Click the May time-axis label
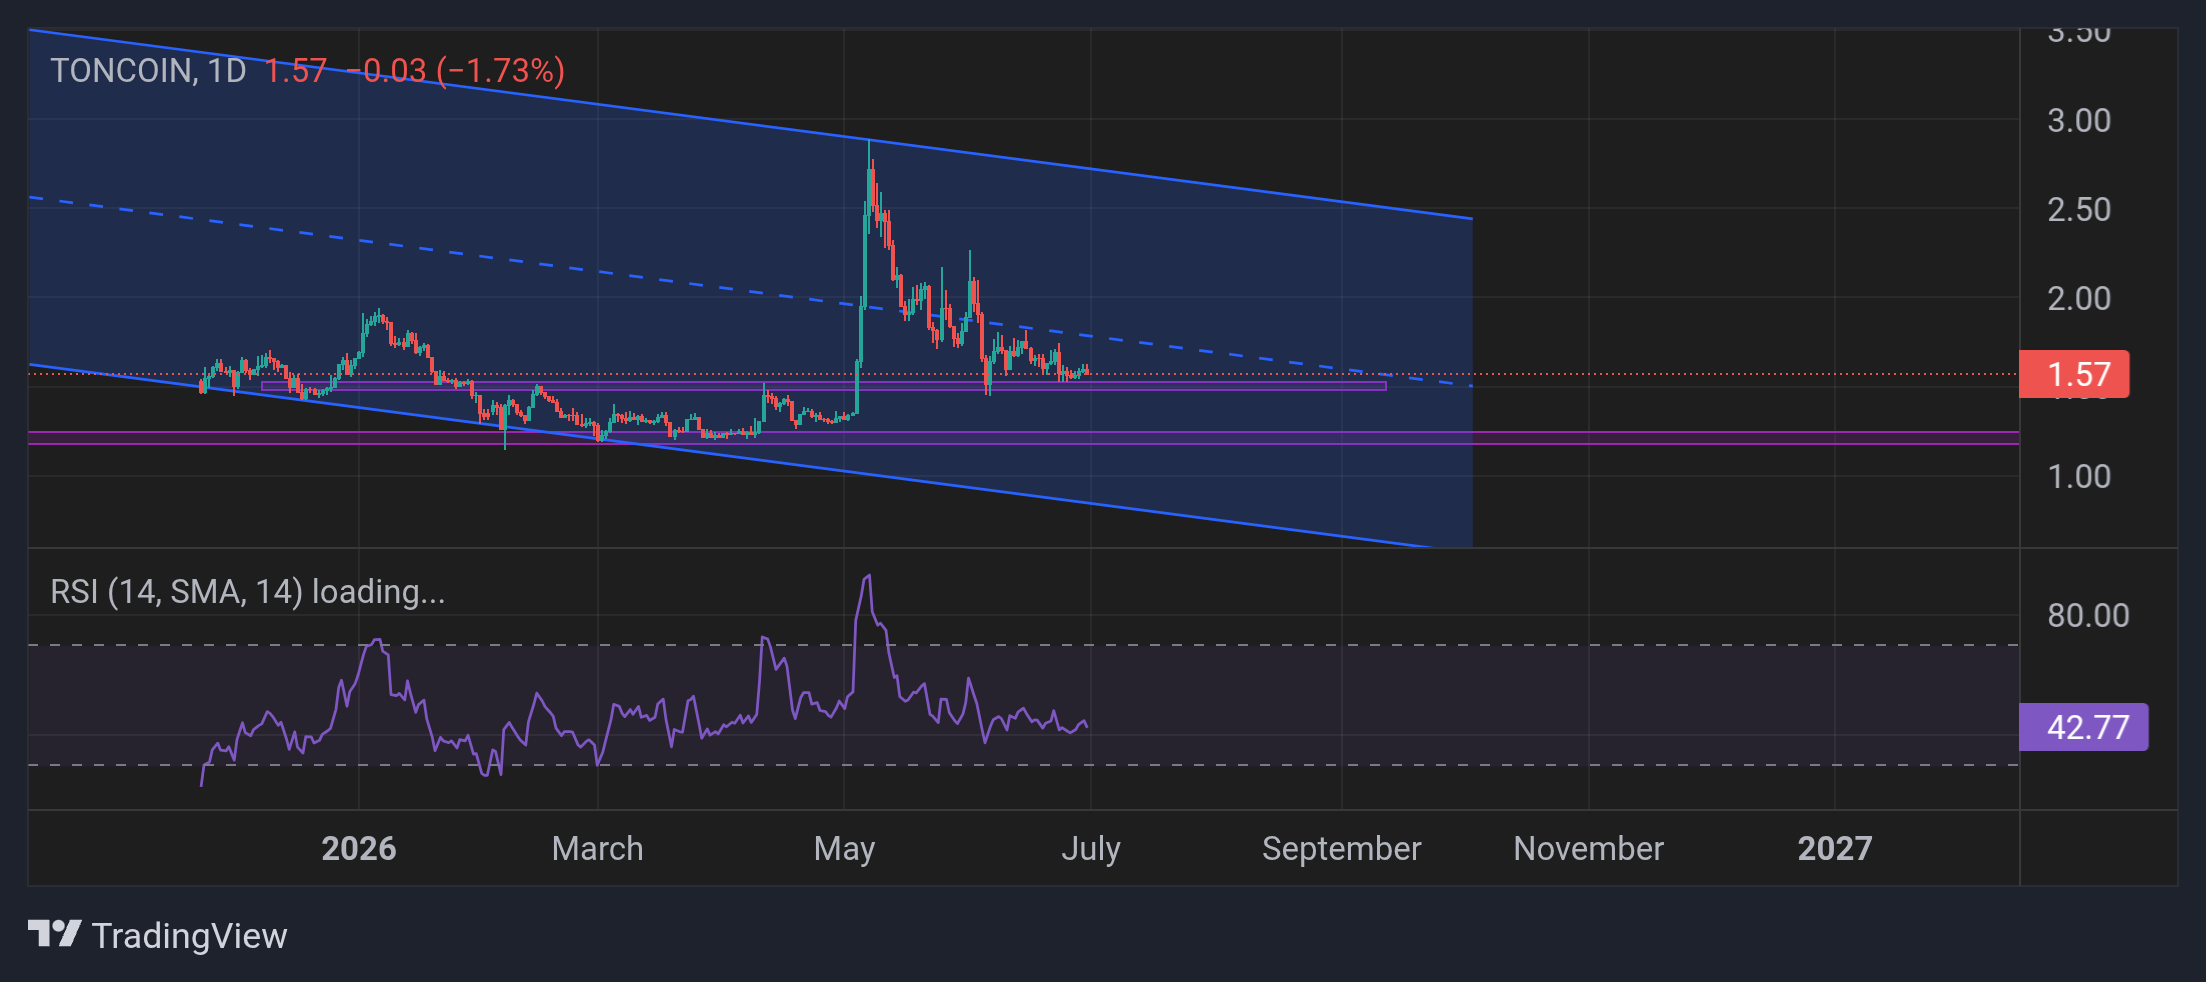Image resolution: width=2206 pixels, height=982 pixels. coord(845,849)
